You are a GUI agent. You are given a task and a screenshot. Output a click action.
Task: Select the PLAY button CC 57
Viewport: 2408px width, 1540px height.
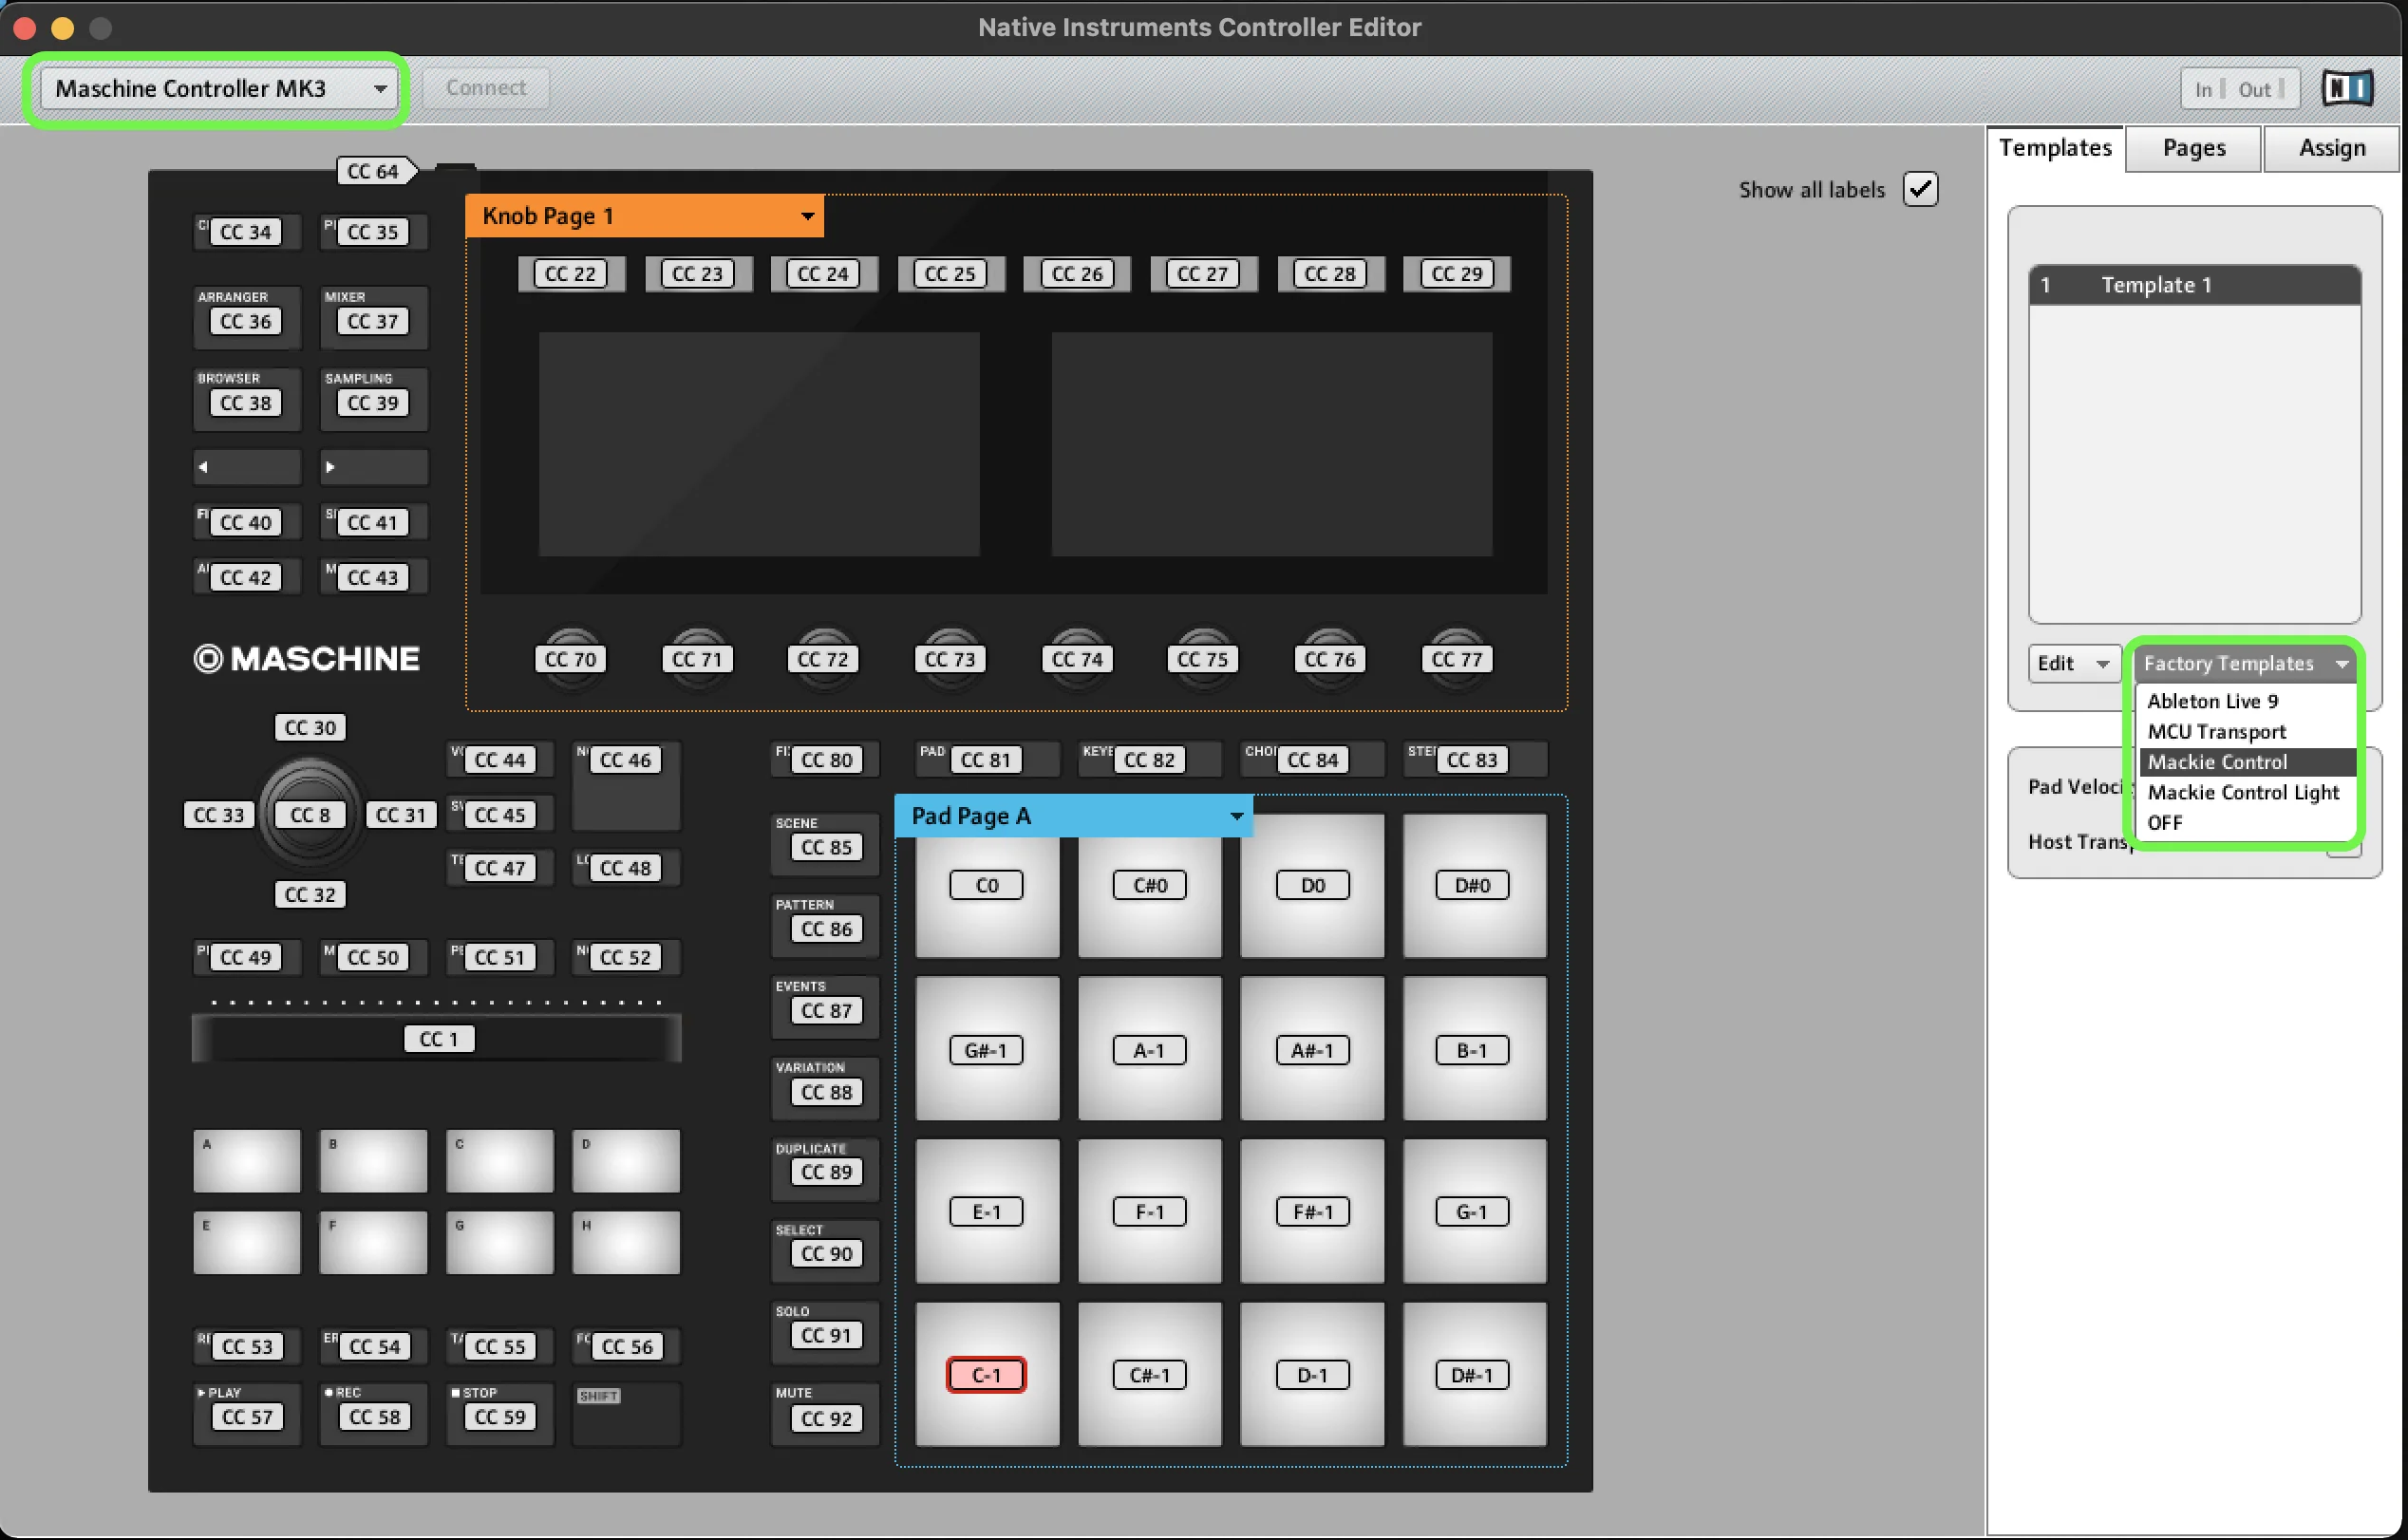247,1414
